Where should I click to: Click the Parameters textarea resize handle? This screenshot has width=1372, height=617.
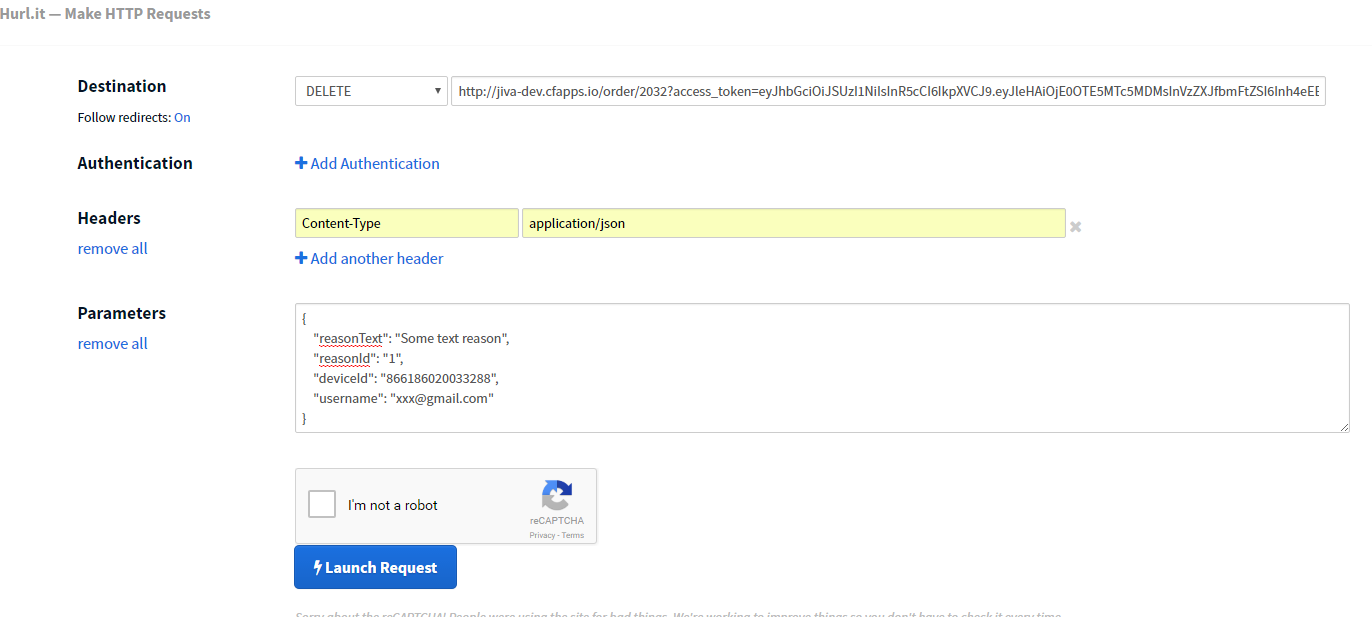[x=1344, y=427]
